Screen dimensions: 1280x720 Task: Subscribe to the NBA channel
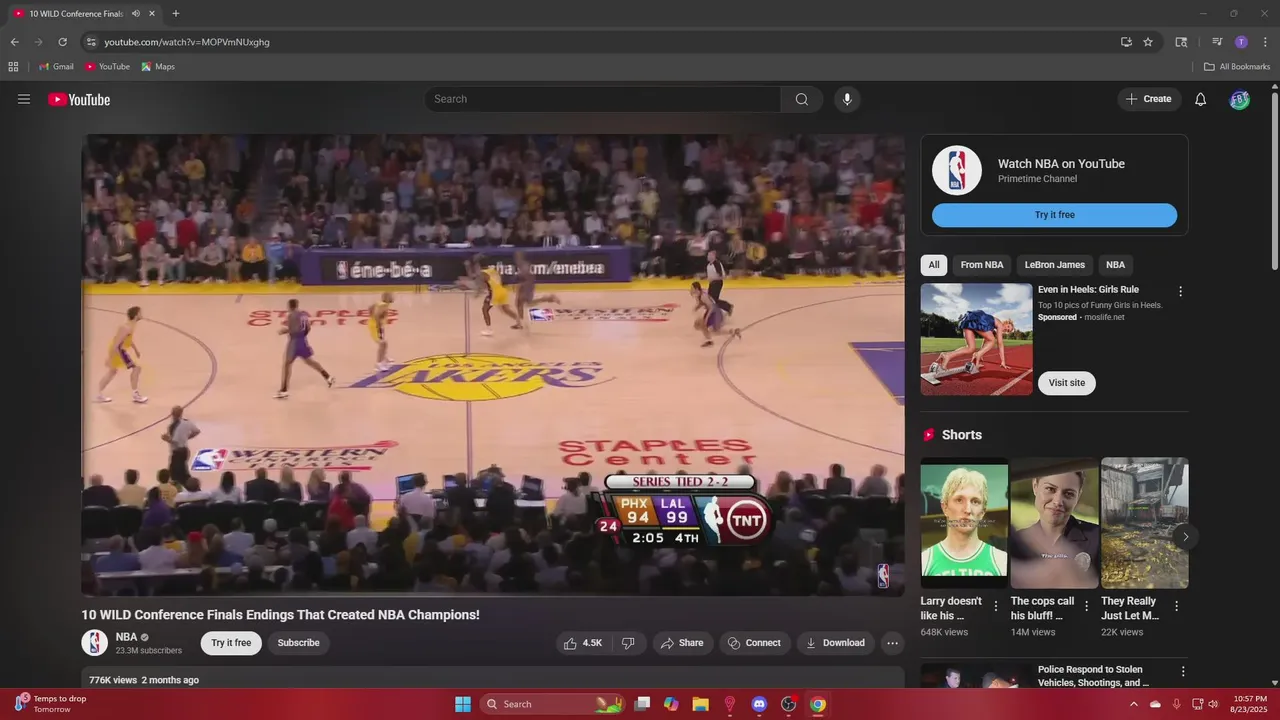click(x=299, y=643)
